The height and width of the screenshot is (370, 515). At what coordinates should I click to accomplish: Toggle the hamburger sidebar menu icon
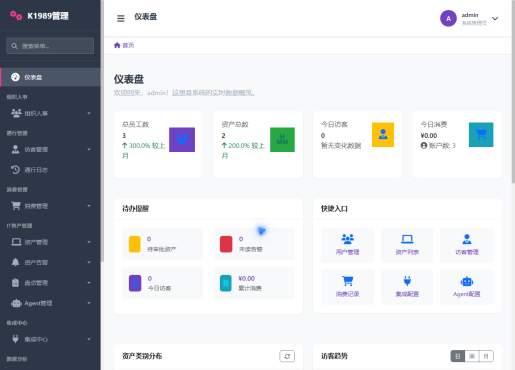121,18
